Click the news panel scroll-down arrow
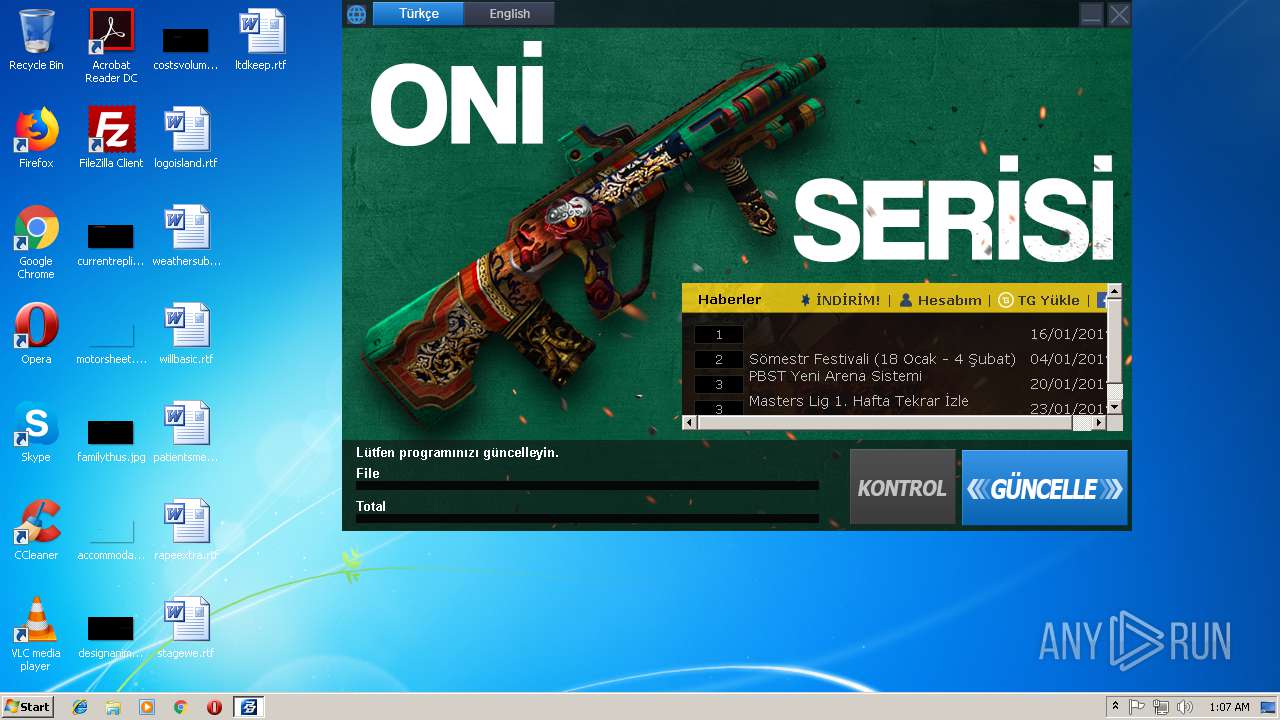 pyautogui.click(x=1114, y=407)
